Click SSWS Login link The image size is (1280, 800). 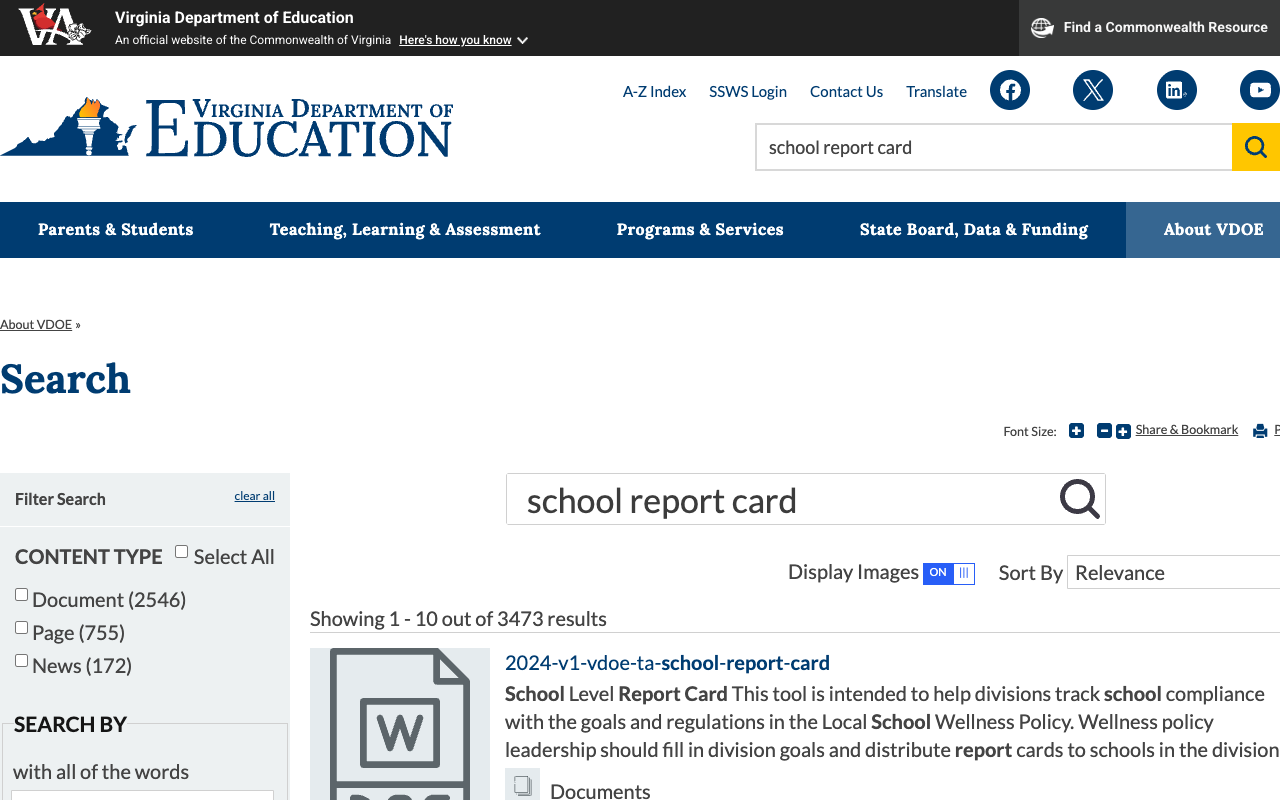click(x=748, y=91)
